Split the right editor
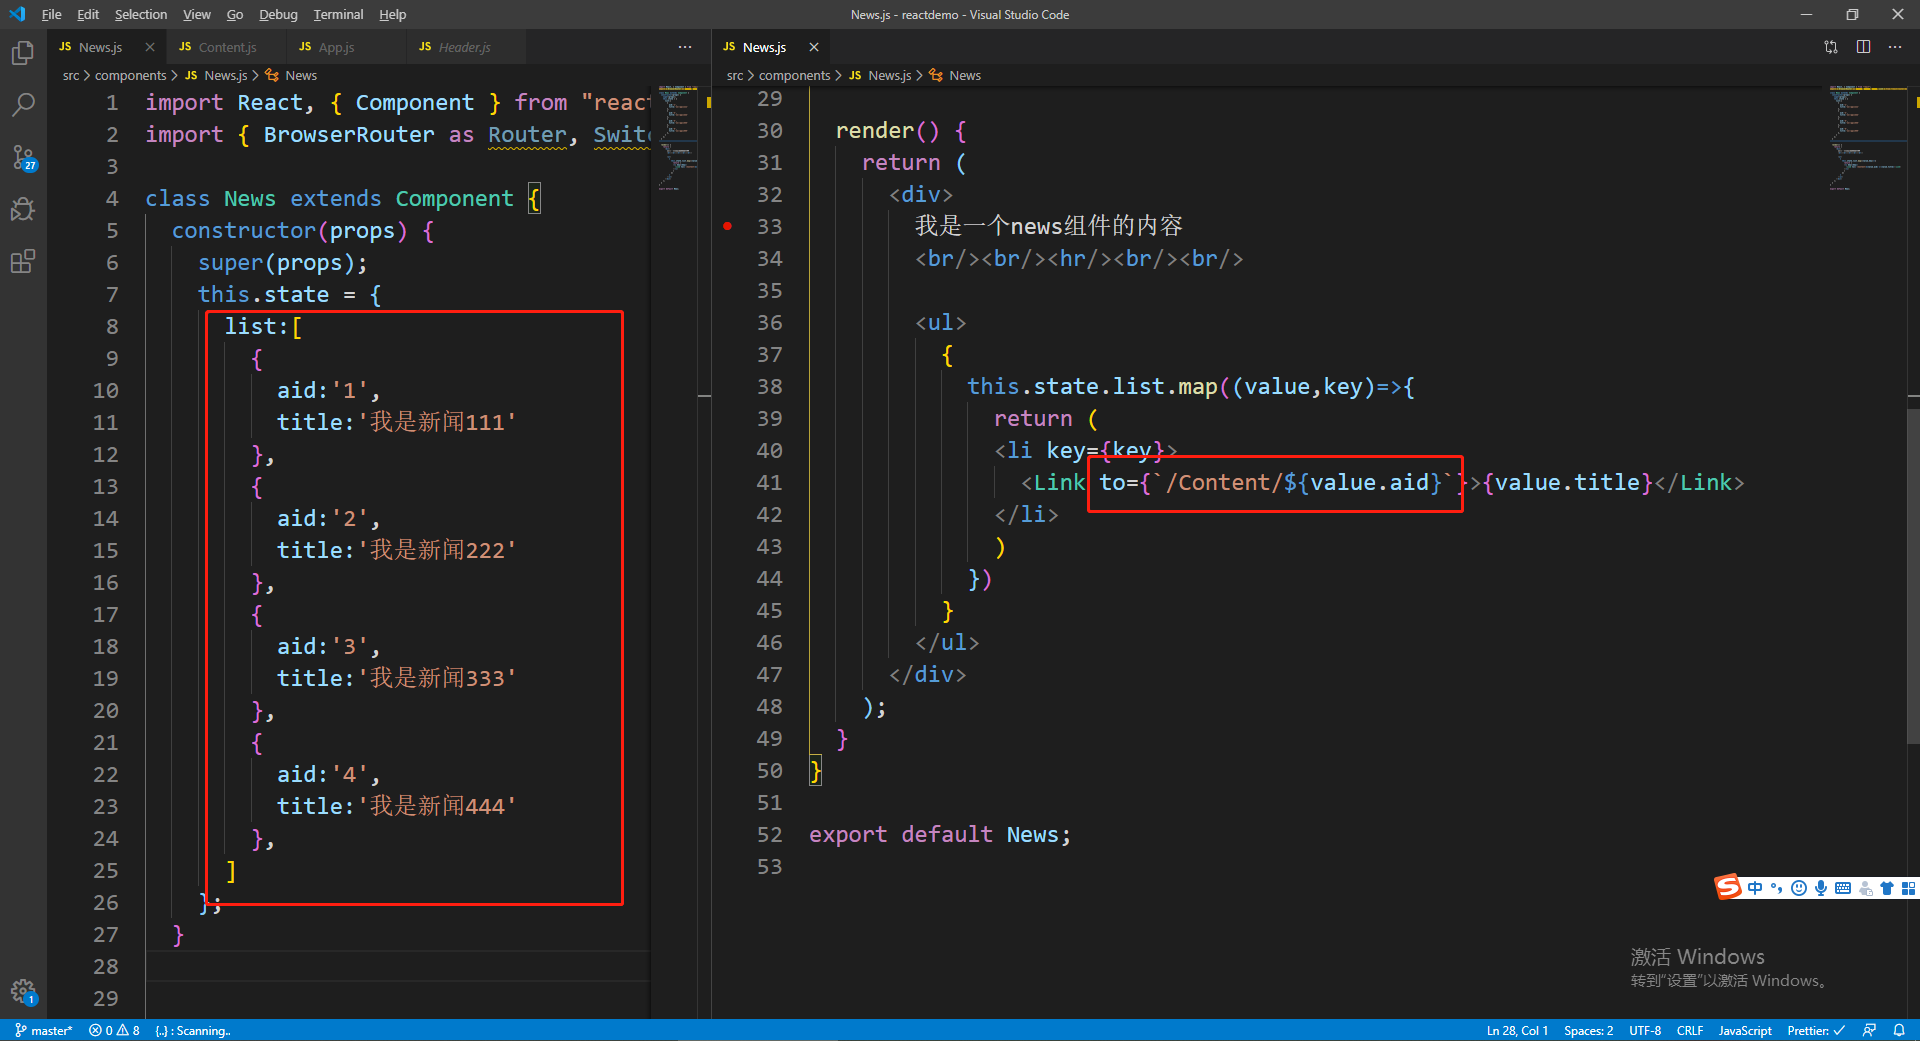 [1863, 47]
